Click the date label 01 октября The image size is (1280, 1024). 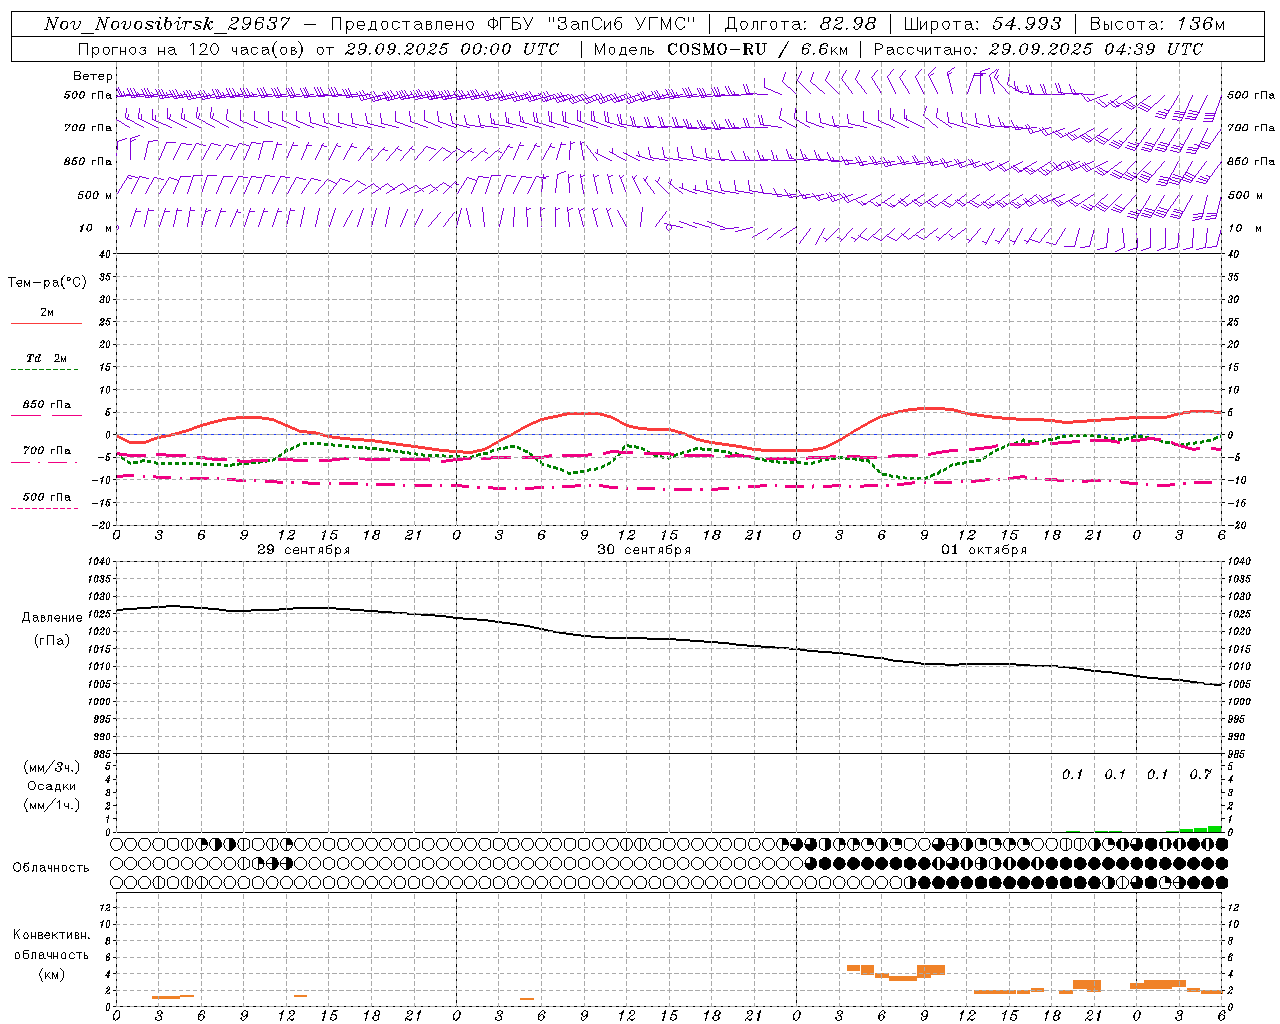point(984,550)
